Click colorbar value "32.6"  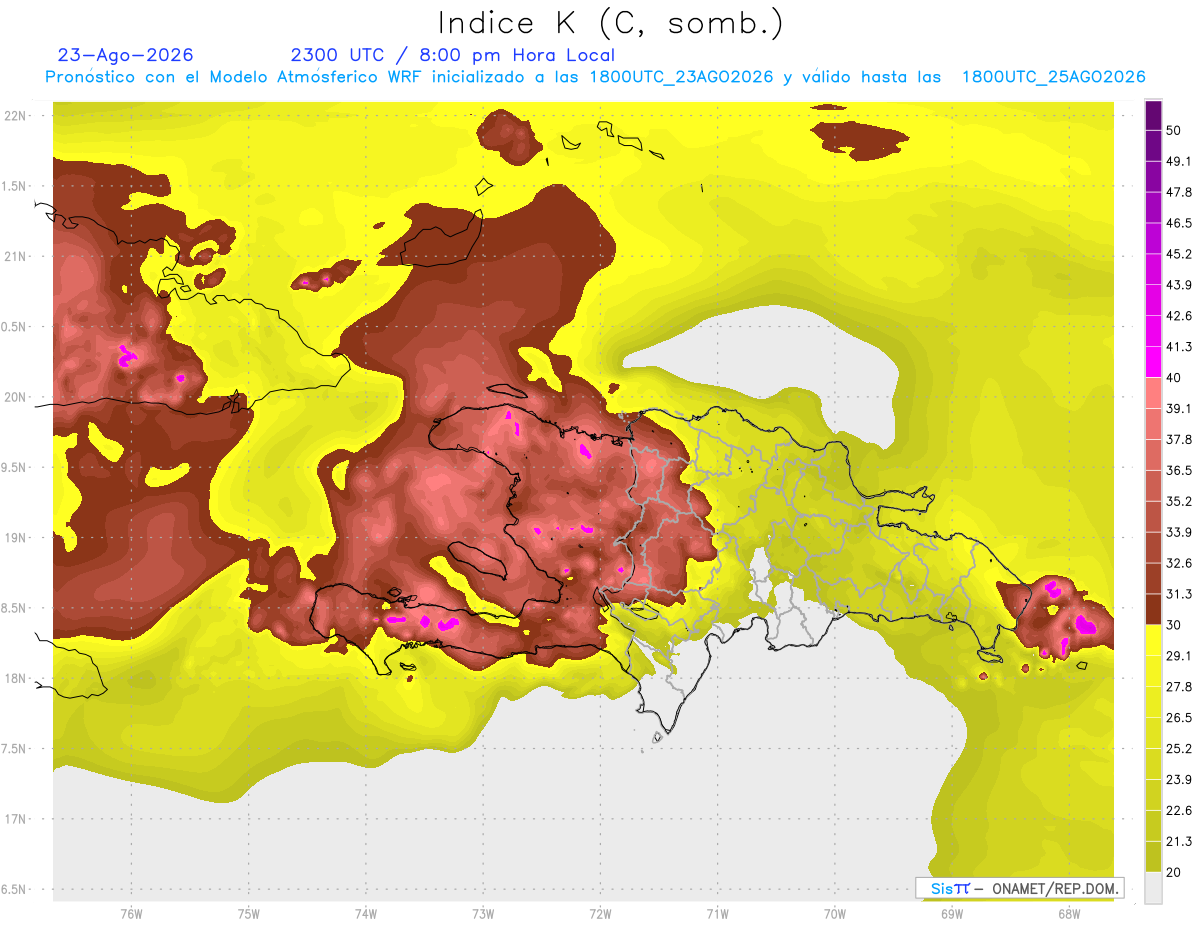tap(1179, 563)
